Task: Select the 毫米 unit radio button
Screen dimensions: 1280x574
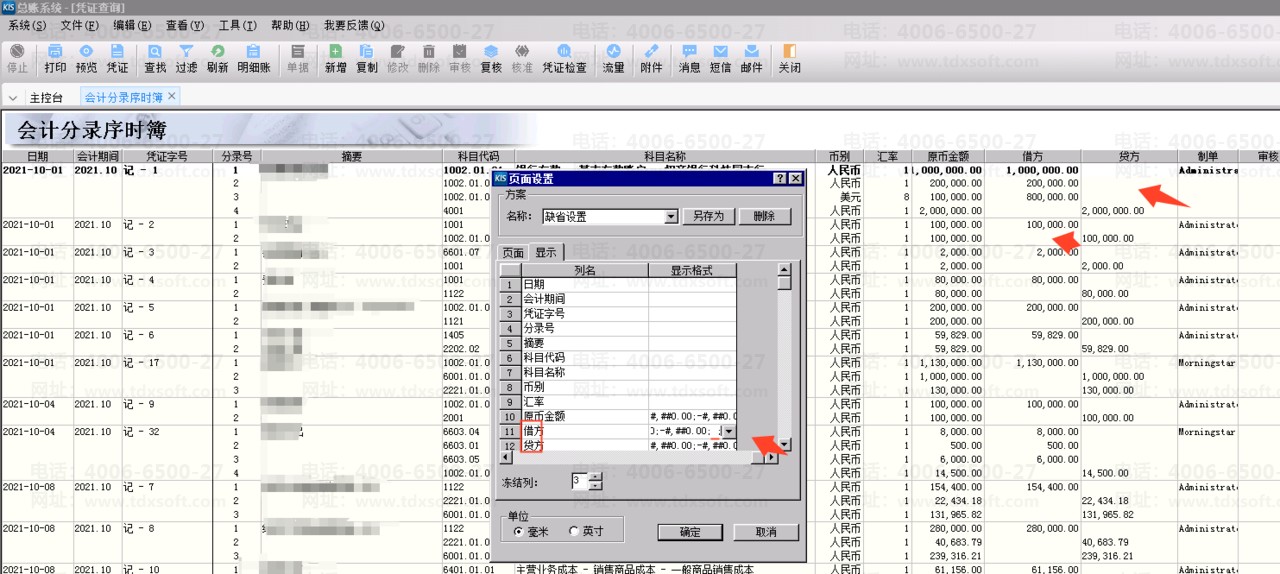Action: pyautogui.click(x=517, y=531)
